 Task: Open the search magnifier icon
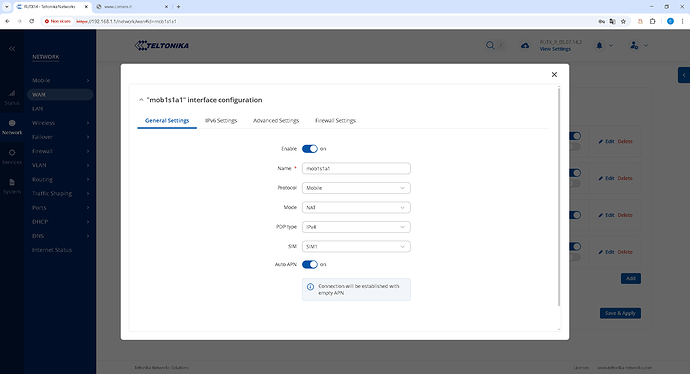click(490, 45)
